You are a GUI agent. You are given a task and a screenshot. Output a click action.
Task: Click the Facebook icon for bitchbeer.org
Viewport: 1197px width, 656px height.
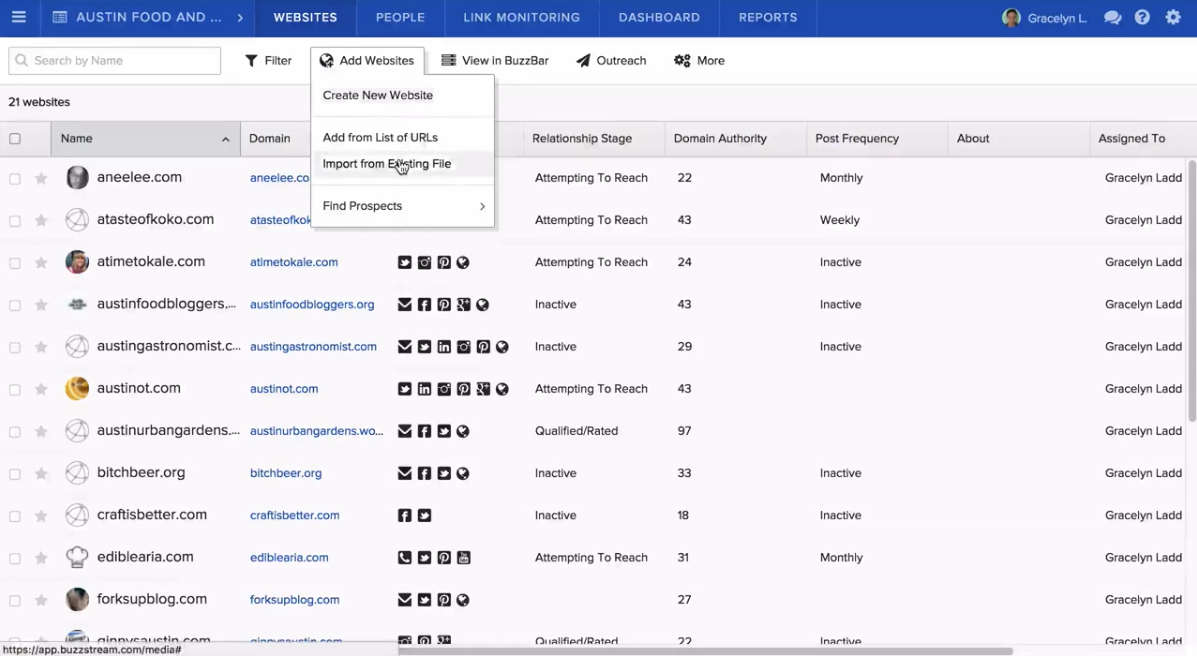pos(424,473)
